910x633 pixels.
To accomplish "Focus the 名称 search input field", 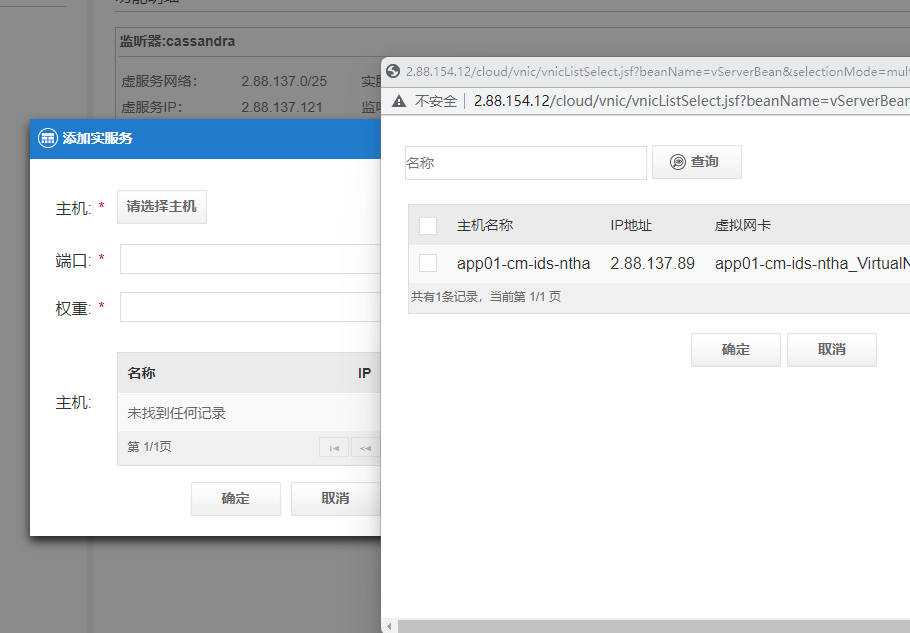I will (526, 162).
